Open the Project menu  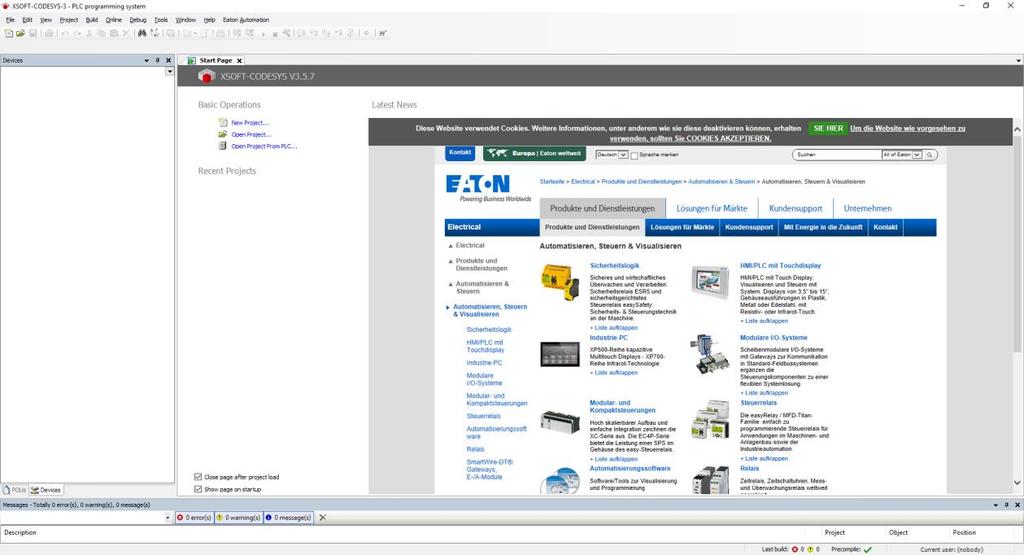point(69,20)
